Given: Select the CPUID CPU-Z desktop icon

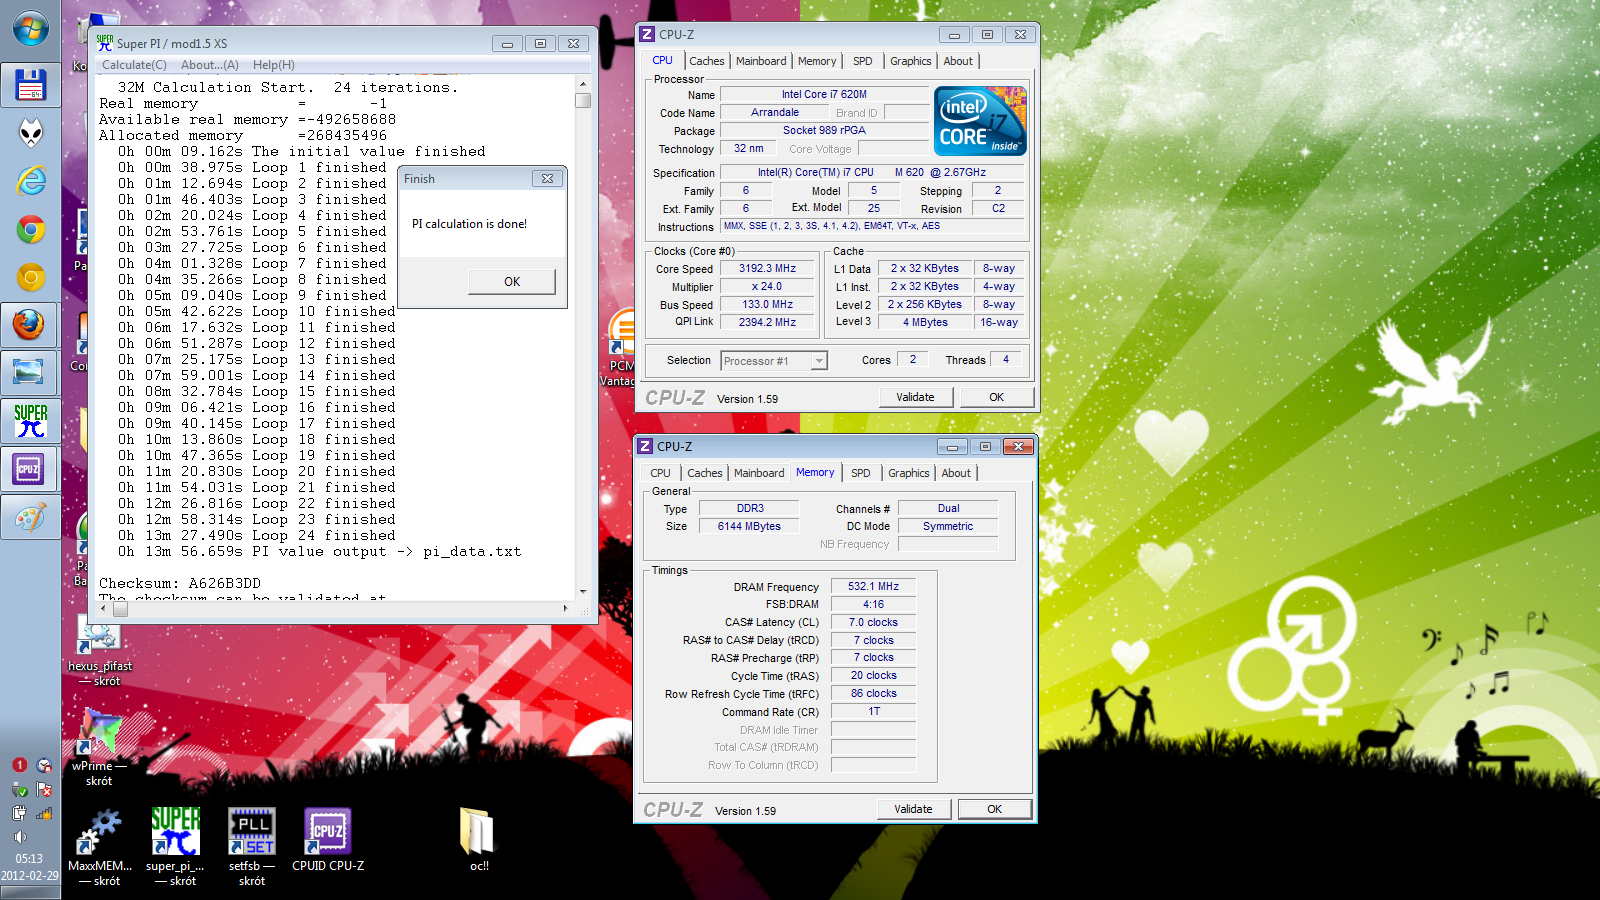Looking at the screenshot, I should point(328,840).
